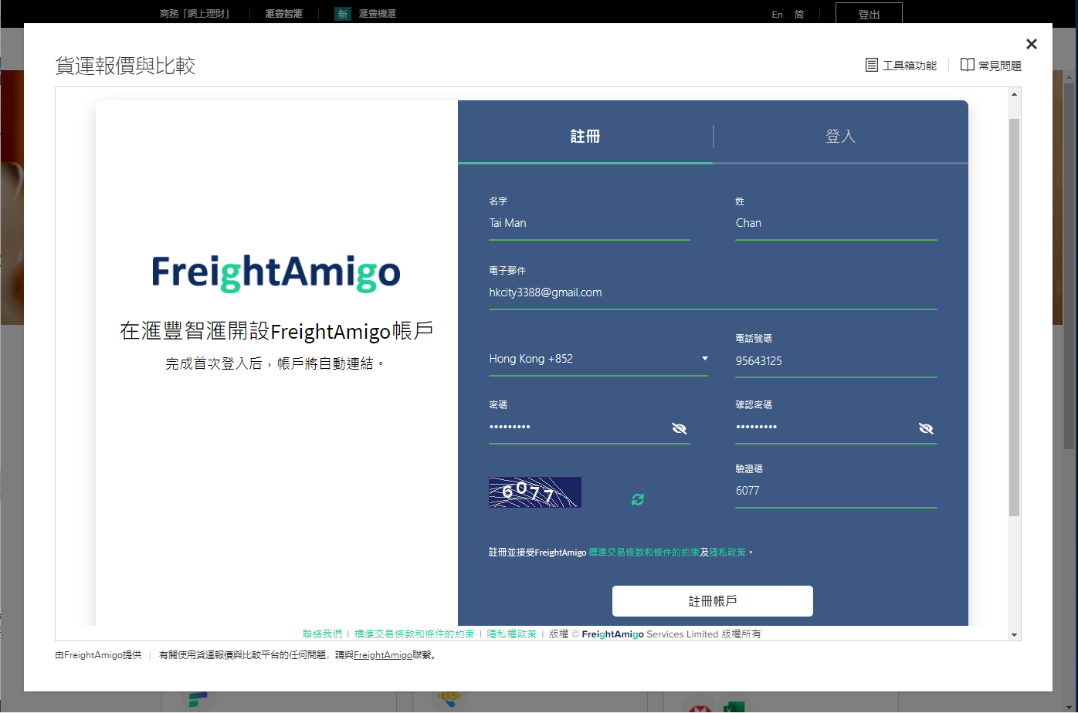Click the 姓 field containing Chan
1078x713 pixels.
coord(836,223)
